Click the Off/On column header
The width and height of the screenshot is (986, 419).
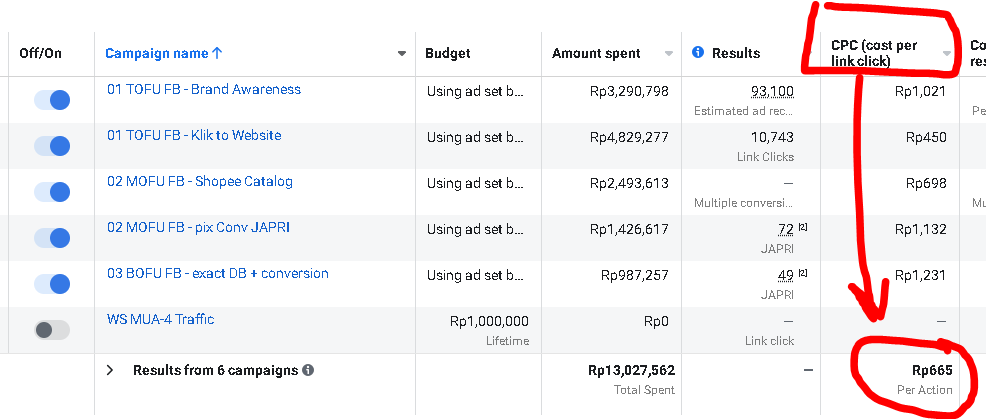tap(40, 53)
